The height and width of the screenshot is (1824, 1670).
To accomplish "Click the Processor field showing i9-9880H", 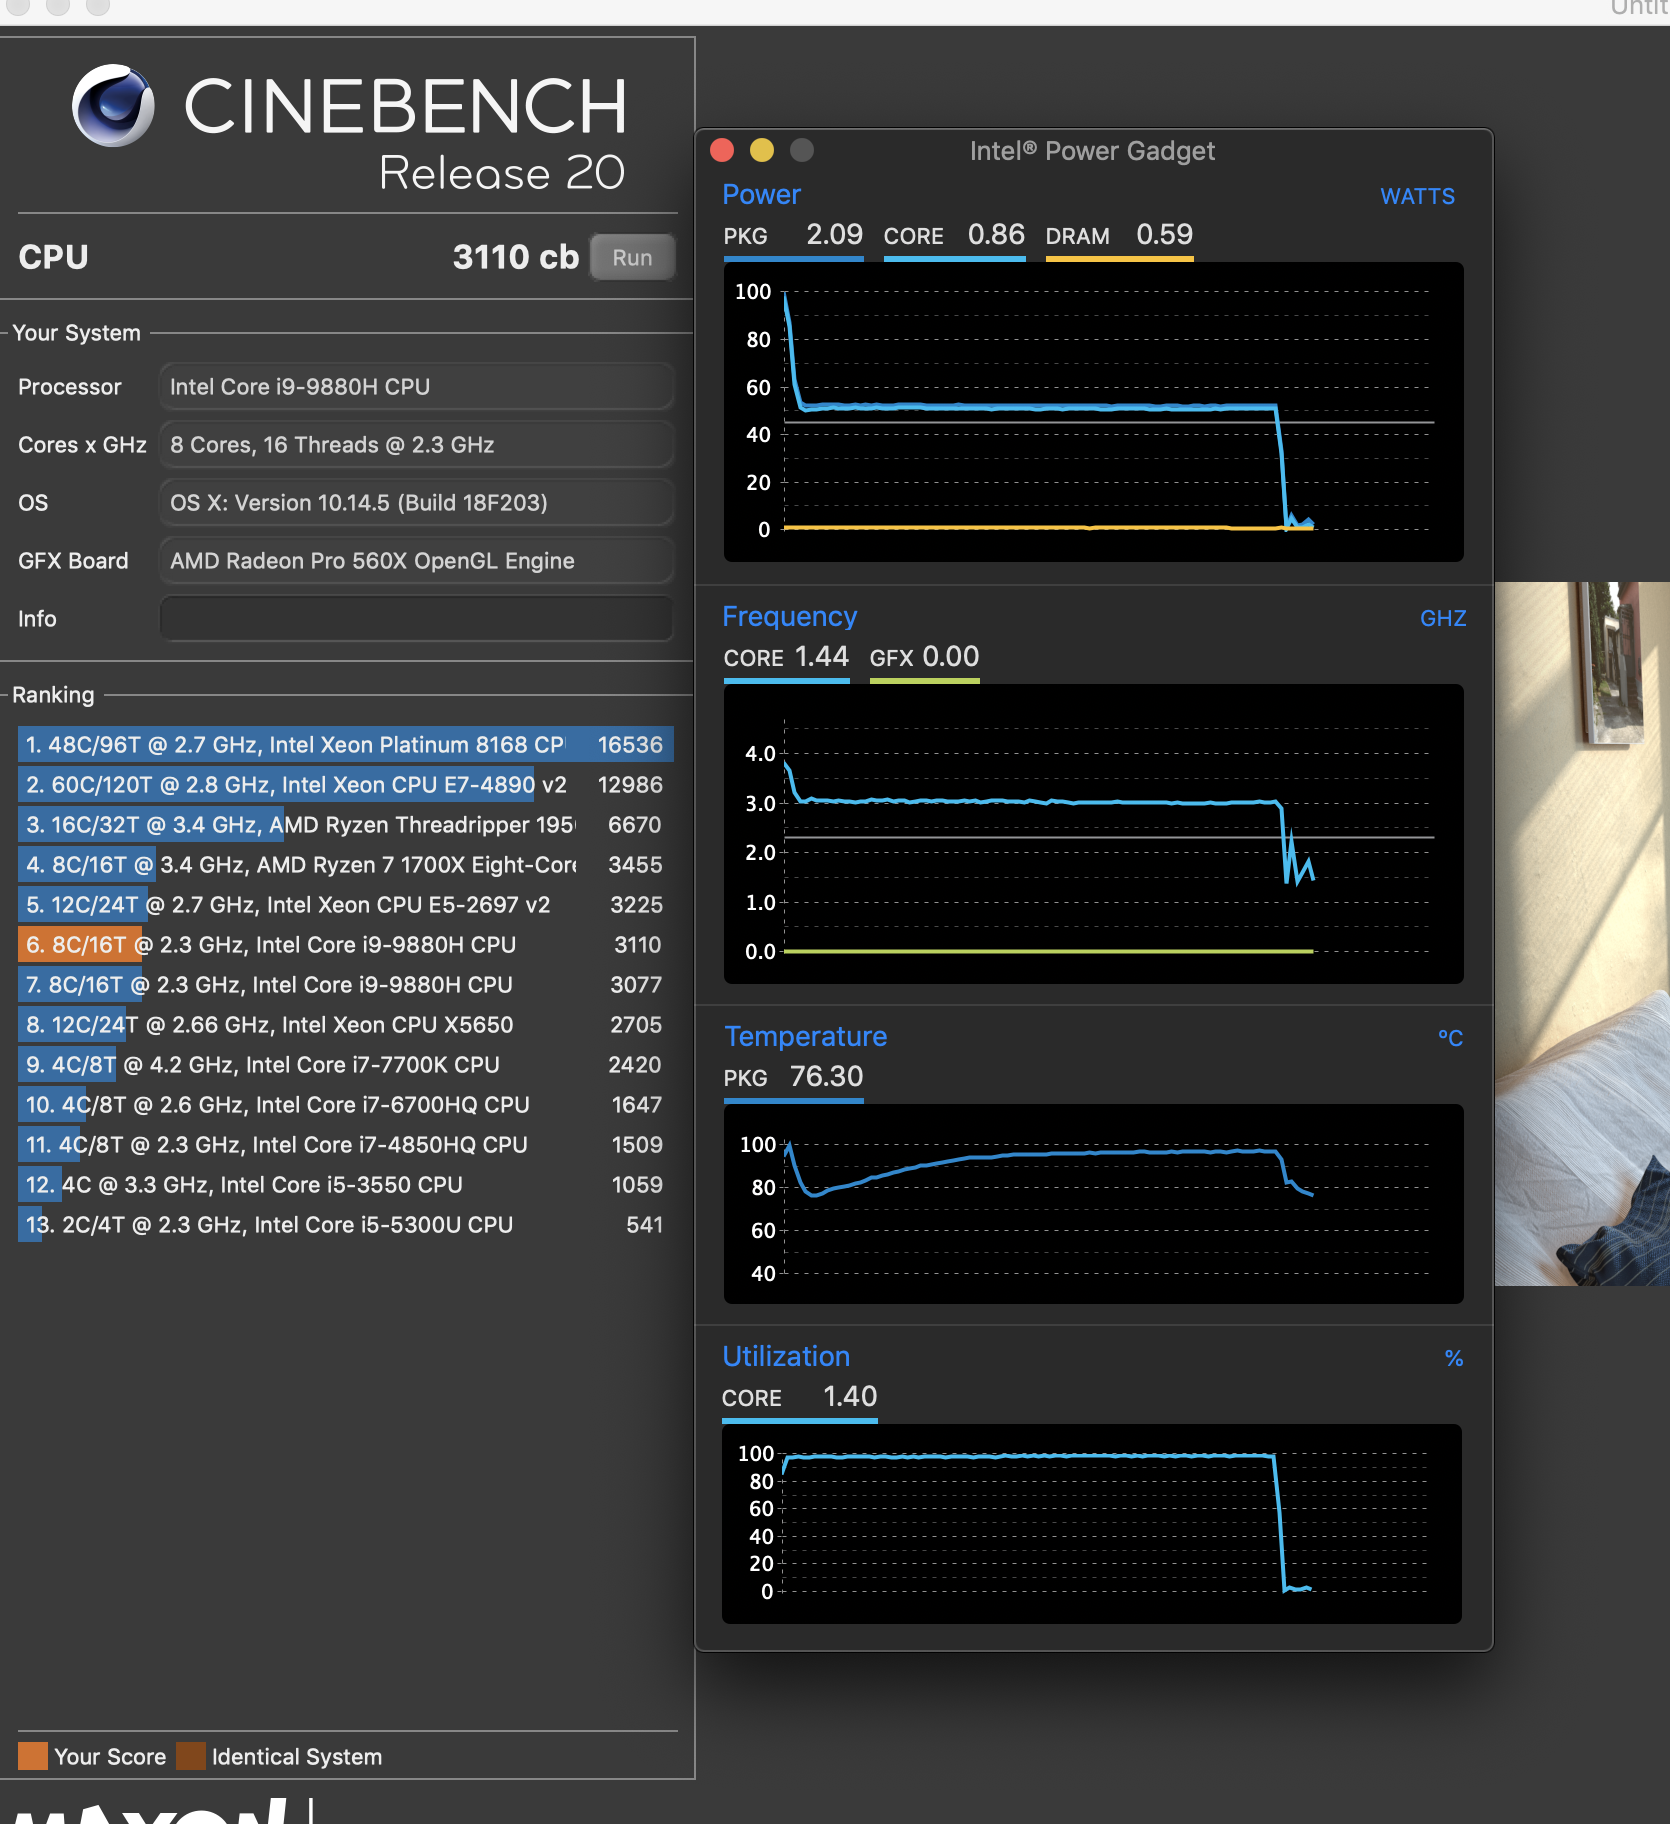I will 416,387.
